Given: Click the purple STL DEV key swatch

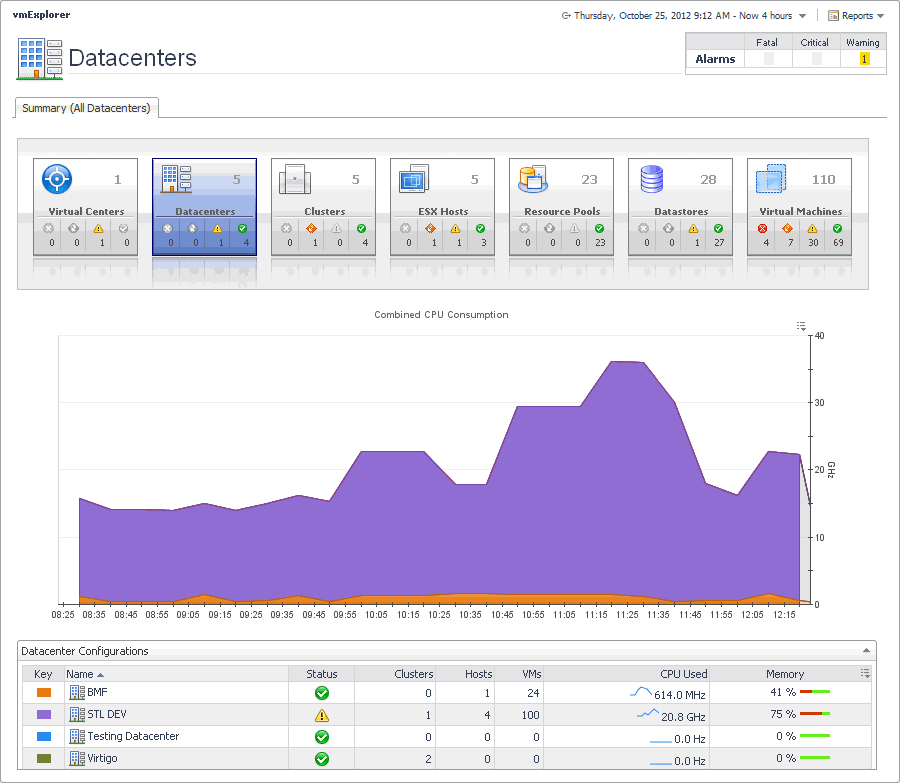Looking at the screenshot, I should (x=43, y=715).
